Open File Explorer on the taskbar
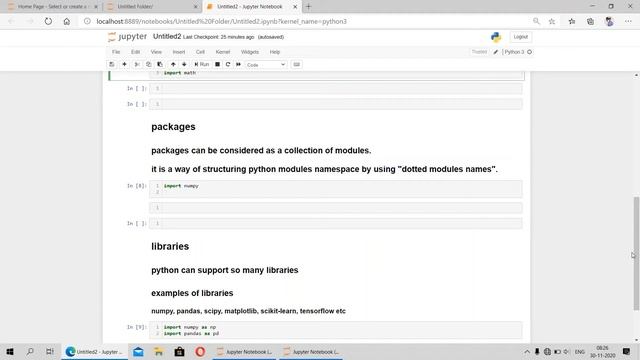640x360 pixels. tap(158, 351)
